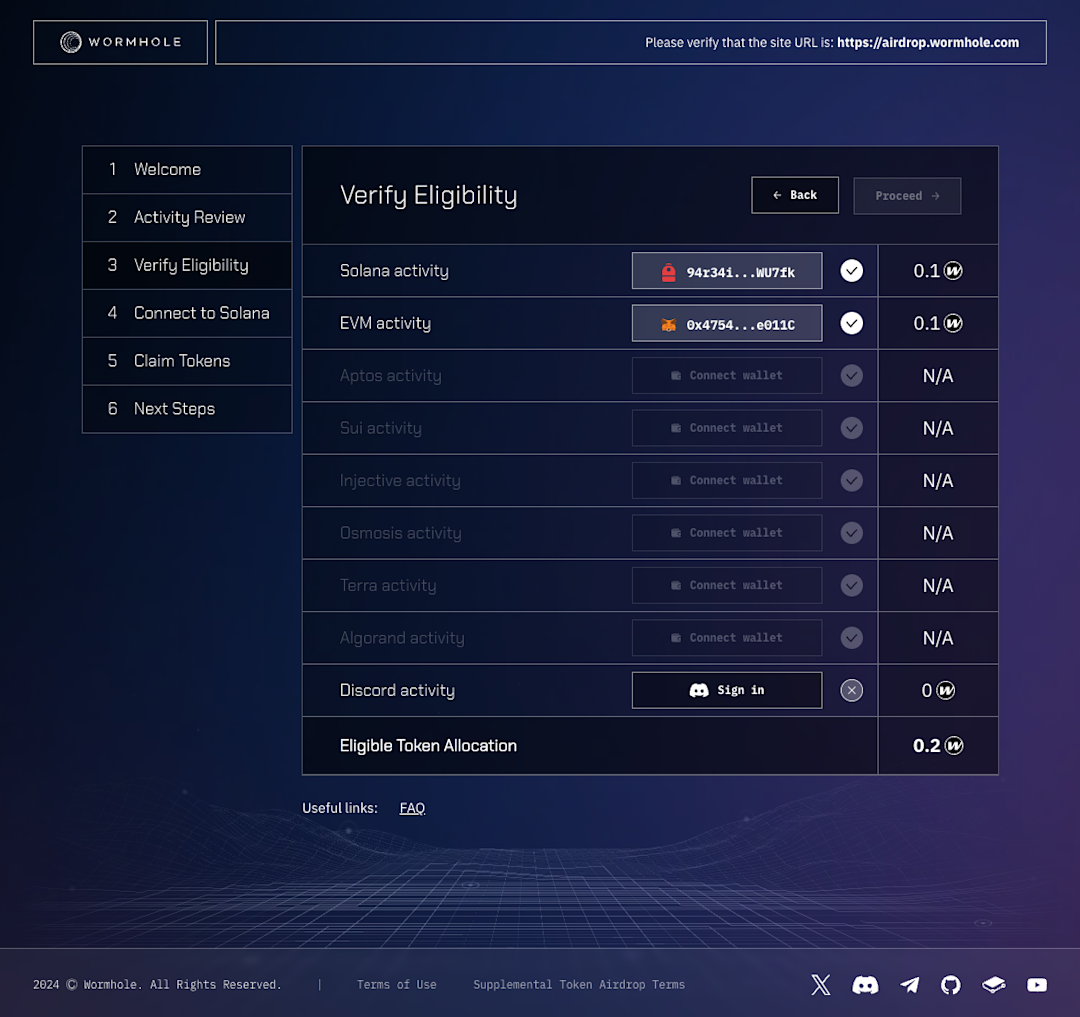Click the Connect wallet button for Sui activity
1080x1017 pixels.
click(x=726, y=427)
